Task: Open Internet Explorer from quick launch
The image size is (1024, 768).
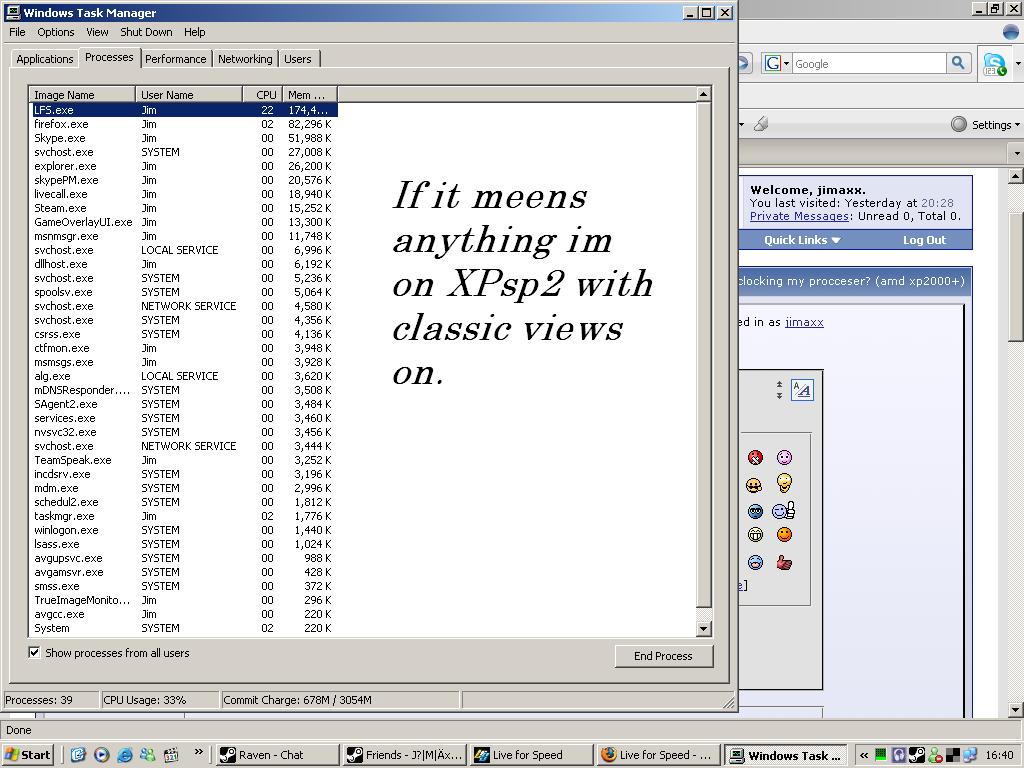Action: pyautogui.click(x=124, y=755)
